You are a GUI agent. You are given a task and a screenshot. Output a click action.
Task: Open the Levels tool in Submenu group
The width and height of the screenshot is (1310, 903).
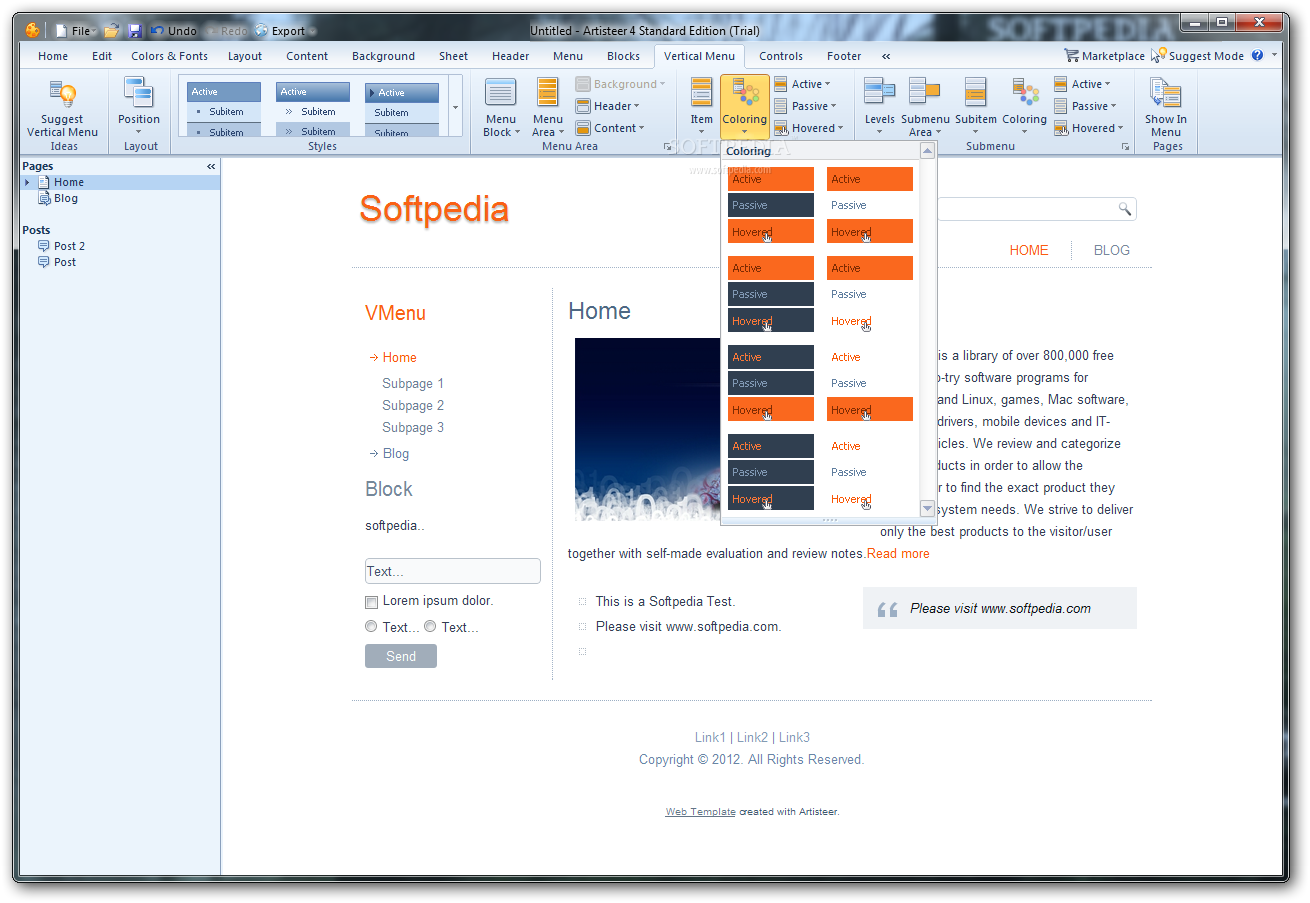[x=879, y=107]
